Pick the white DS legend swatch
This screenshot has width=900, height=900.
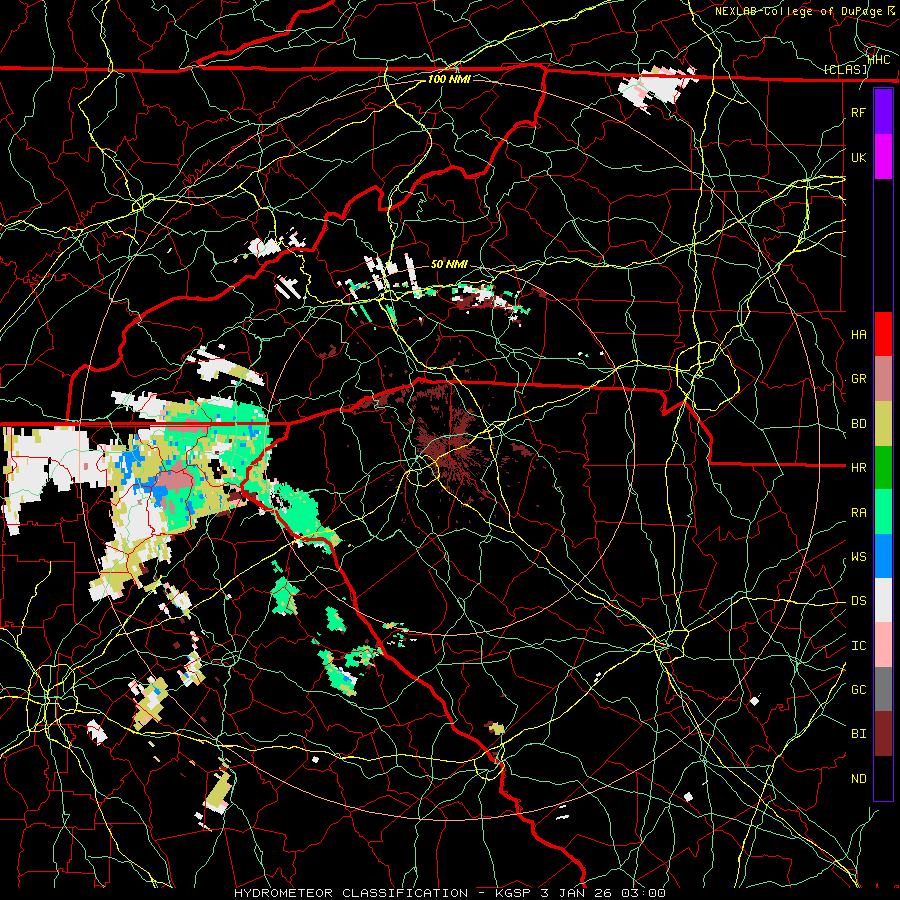click(883, 600)
